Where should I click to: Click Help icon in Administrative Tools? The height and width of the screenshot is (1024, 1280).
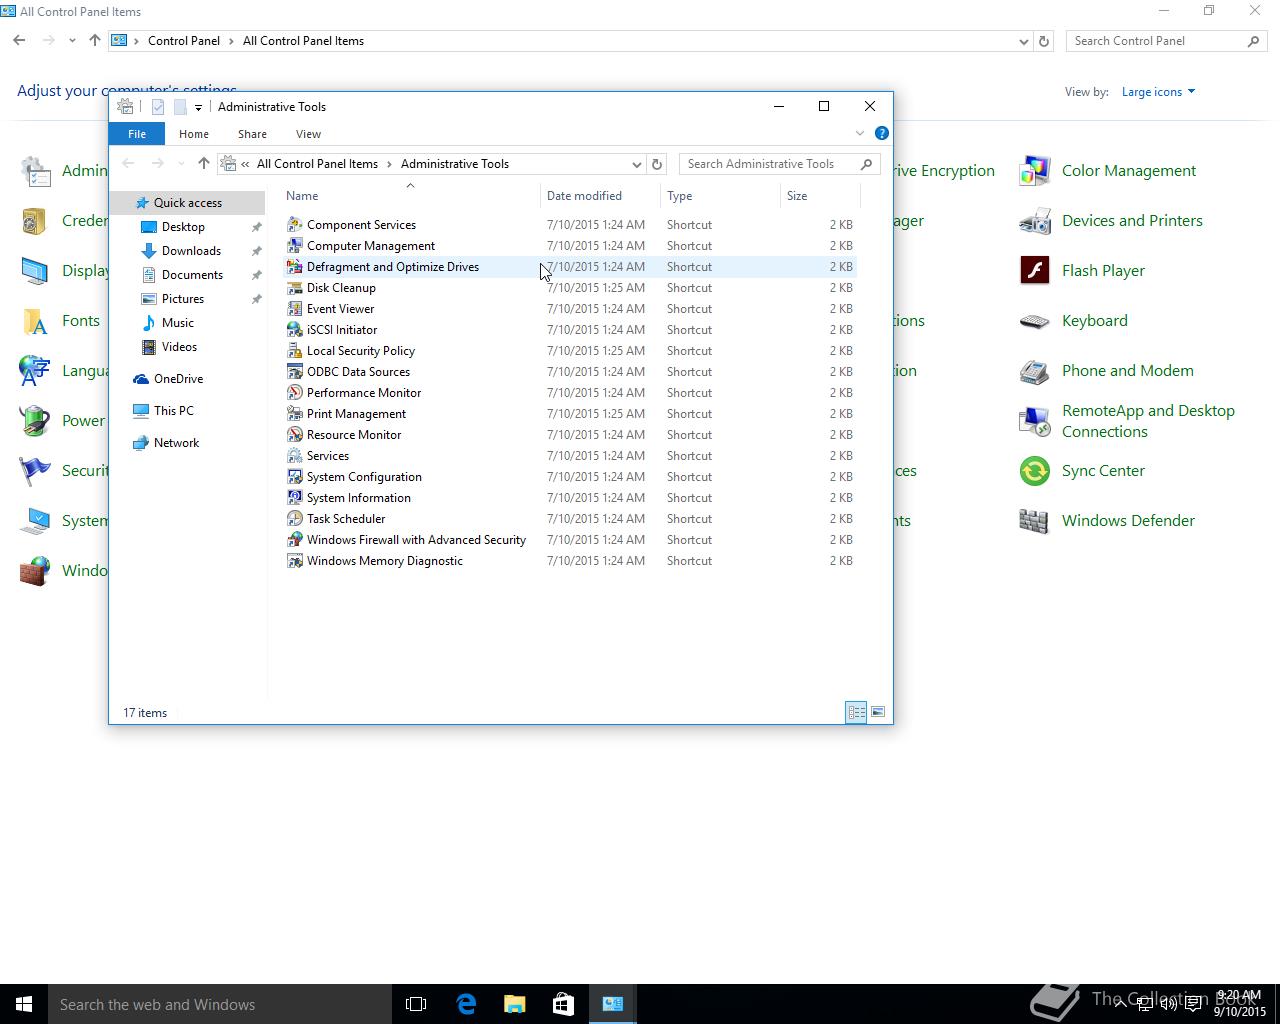coord(881,133)
